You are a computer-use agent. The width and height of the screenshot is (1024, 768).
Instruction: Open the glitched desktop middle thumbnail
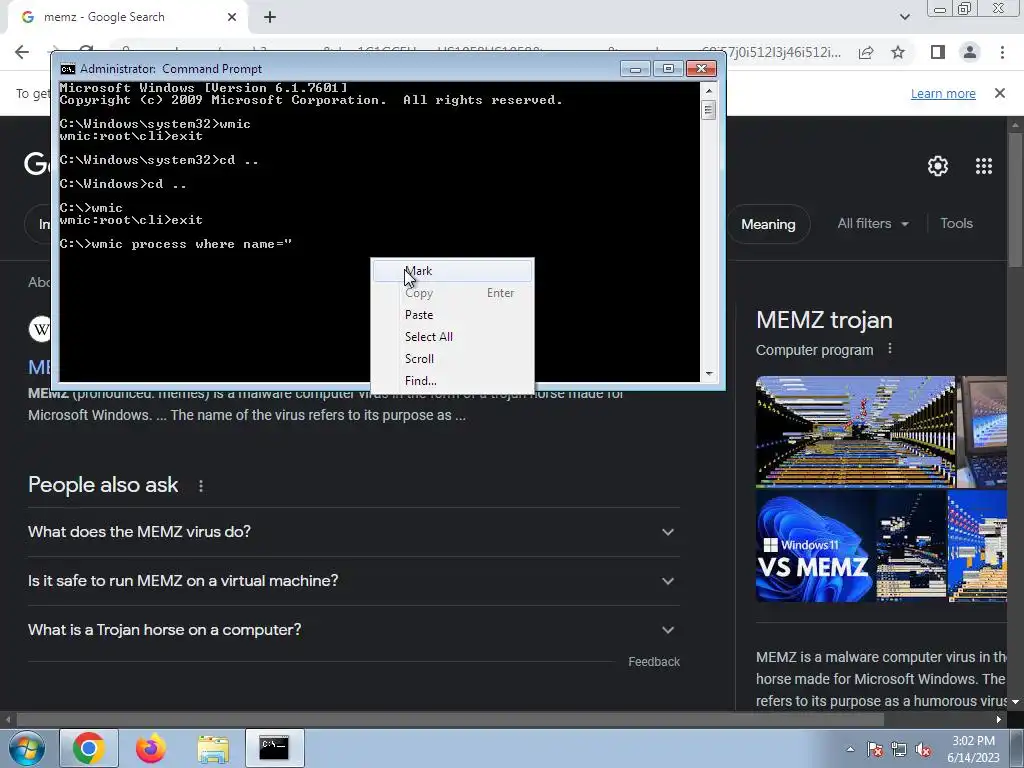tap(911, 546)
